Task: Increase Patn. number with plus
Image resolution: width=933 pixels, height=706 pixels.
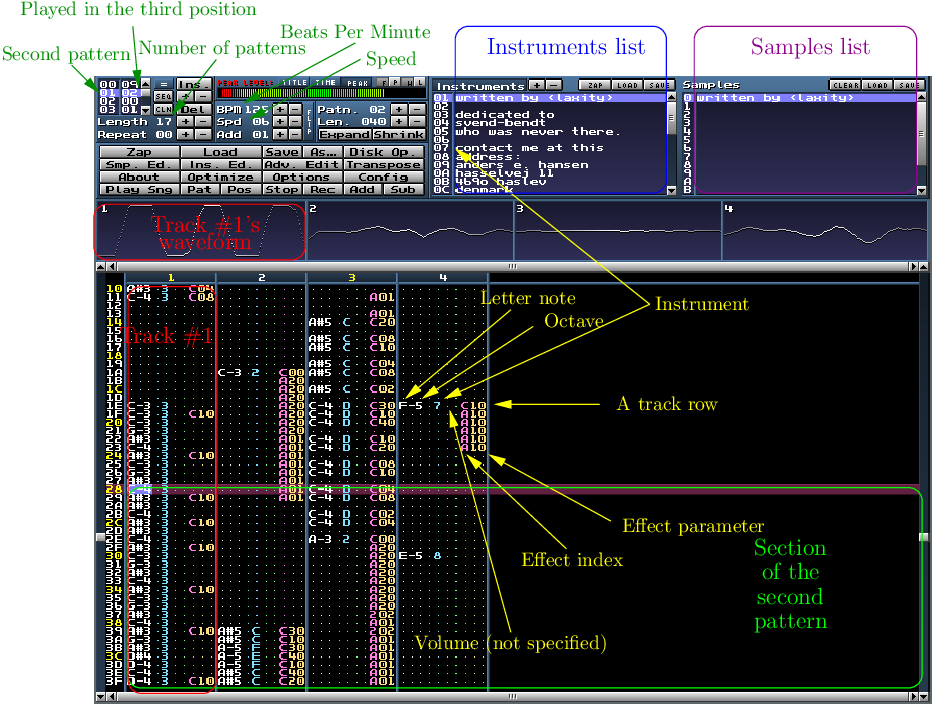Action: click(x=400, y=109)
